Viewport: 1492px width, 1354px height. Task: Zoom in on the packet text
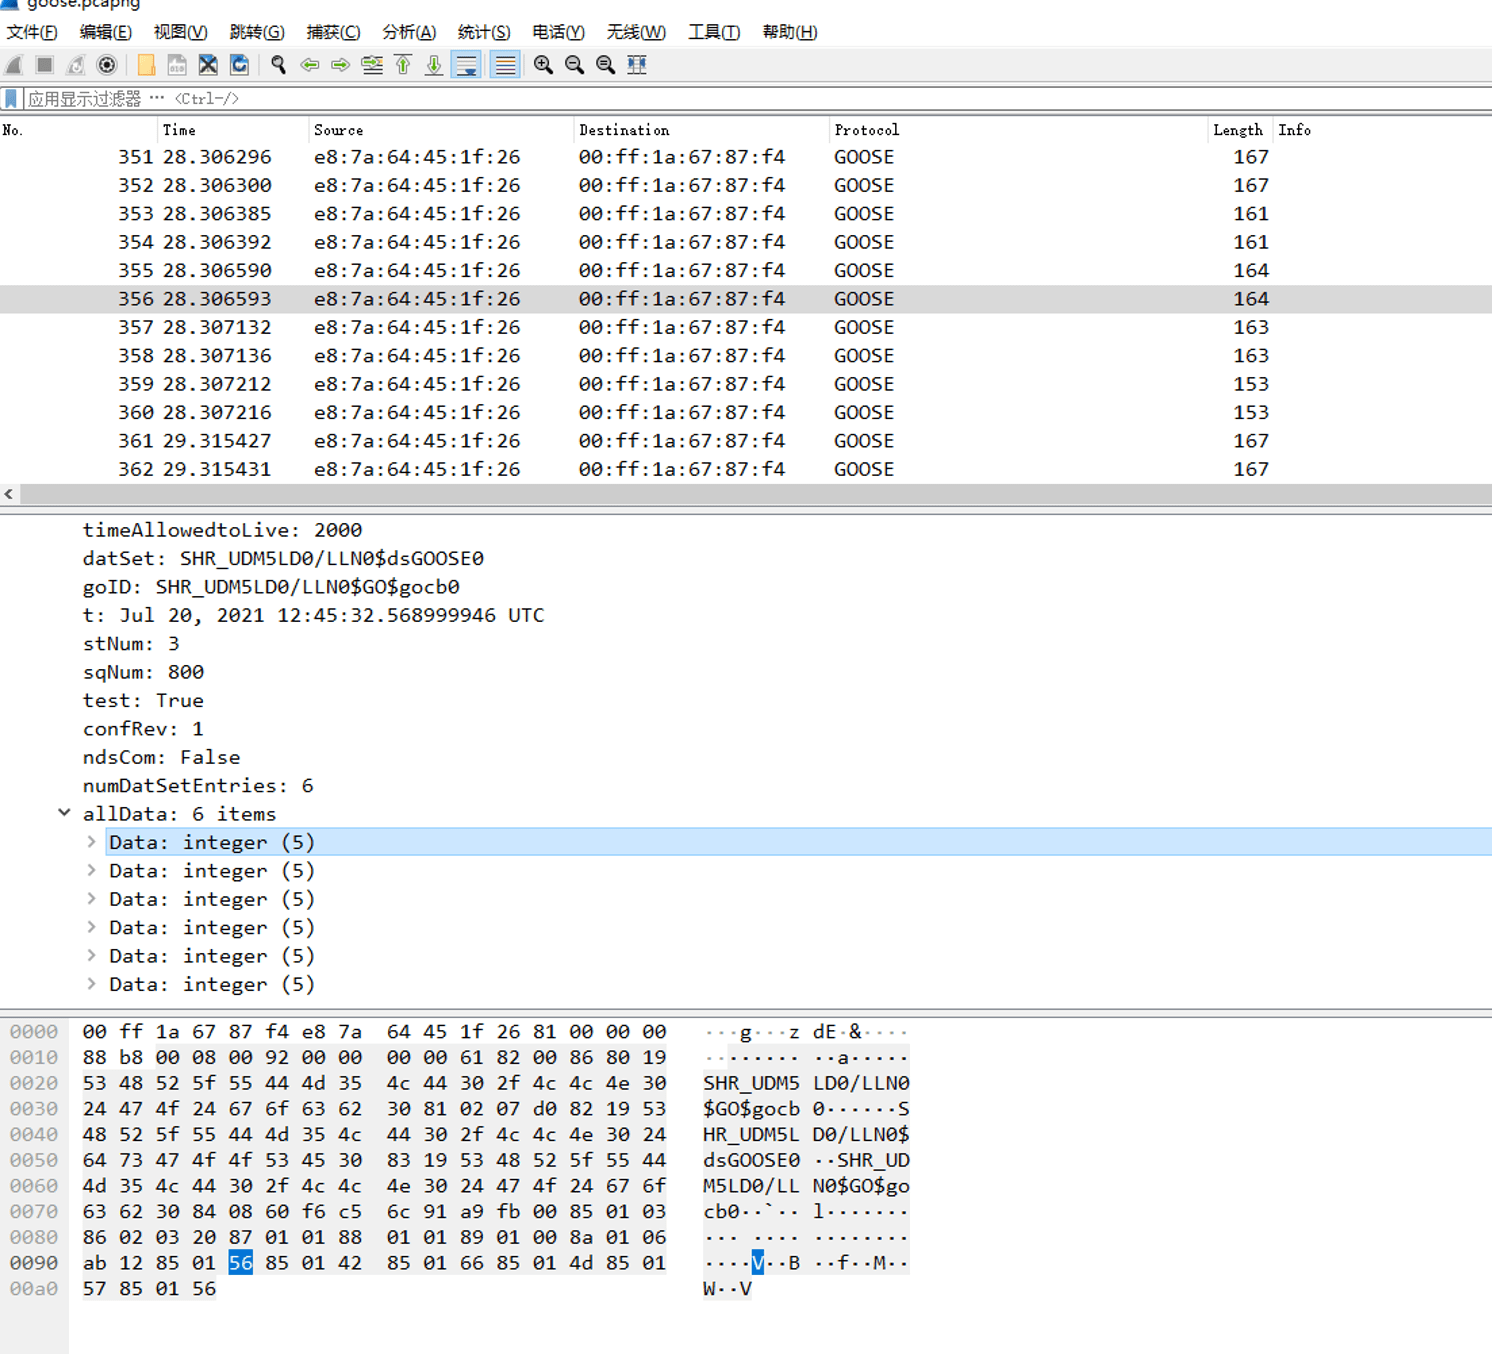click(543, 65)
